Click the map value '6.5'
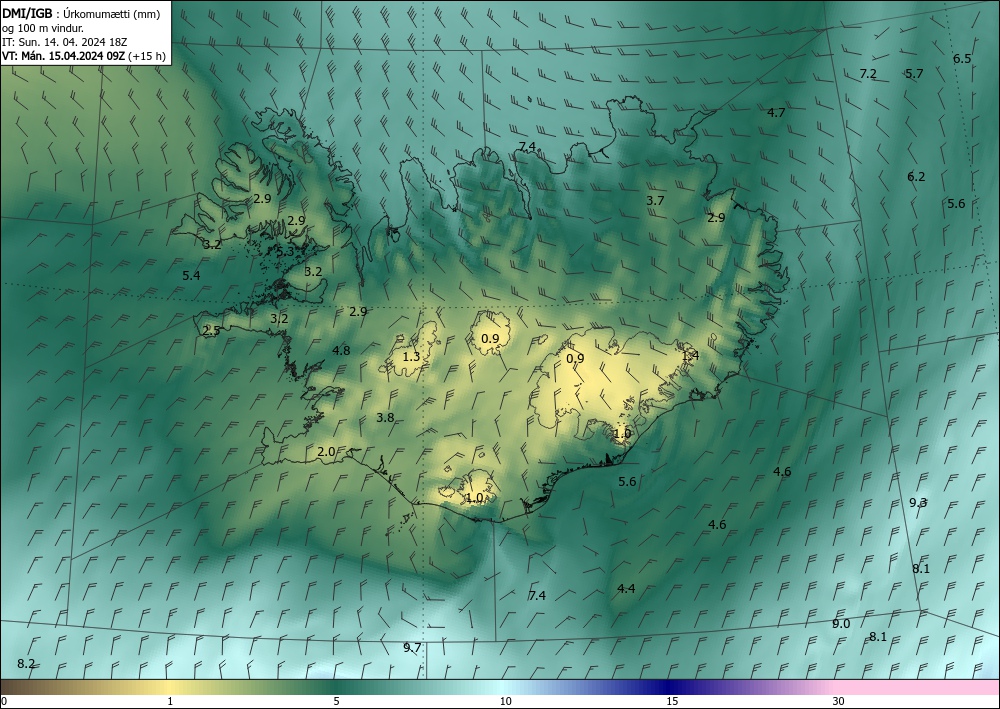The image size is (1000, 709). click(962, 59)
